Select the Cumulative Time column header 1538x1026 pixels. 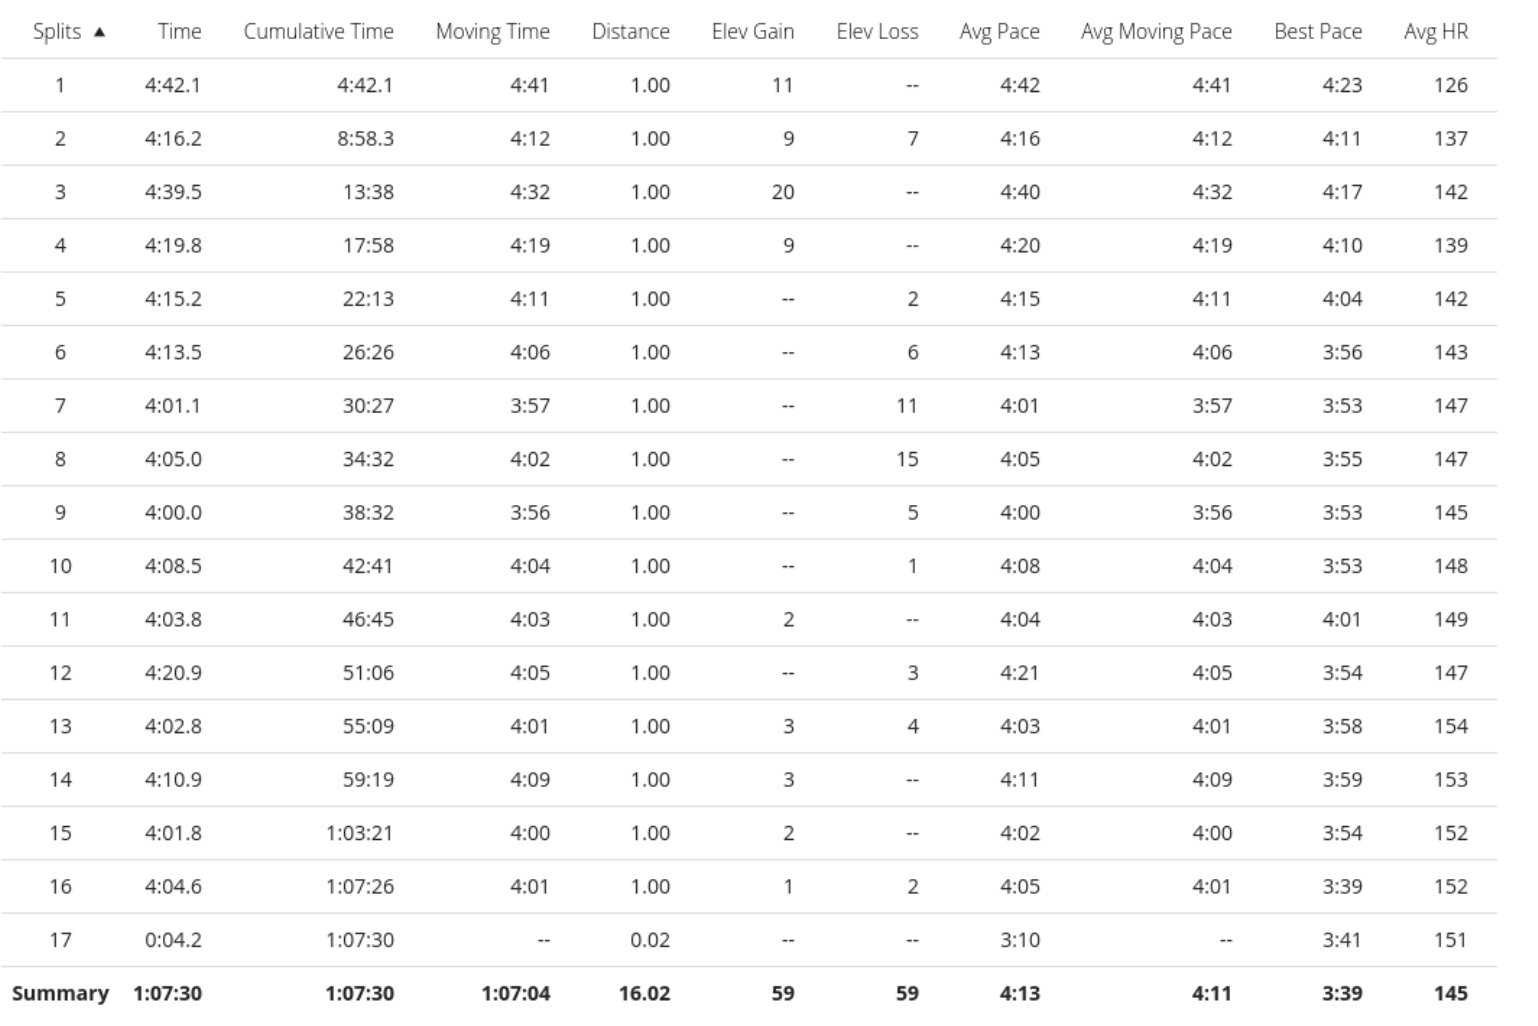[318, 31]
